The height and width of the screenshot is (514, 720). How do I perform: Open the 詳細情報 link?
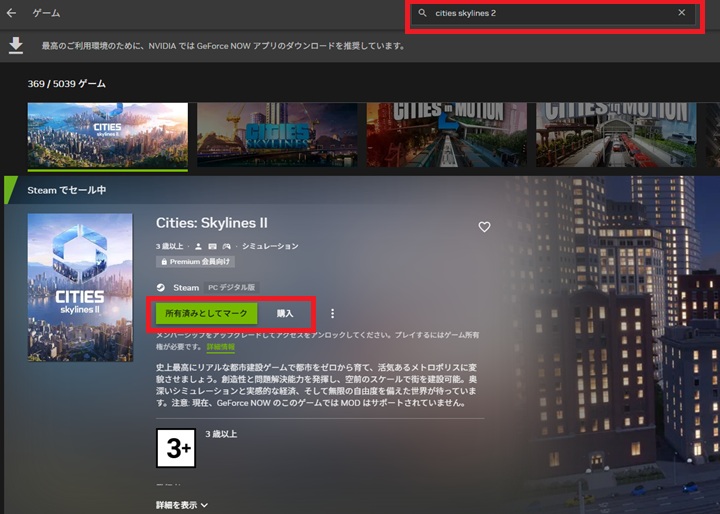click(x=221, y=347)
